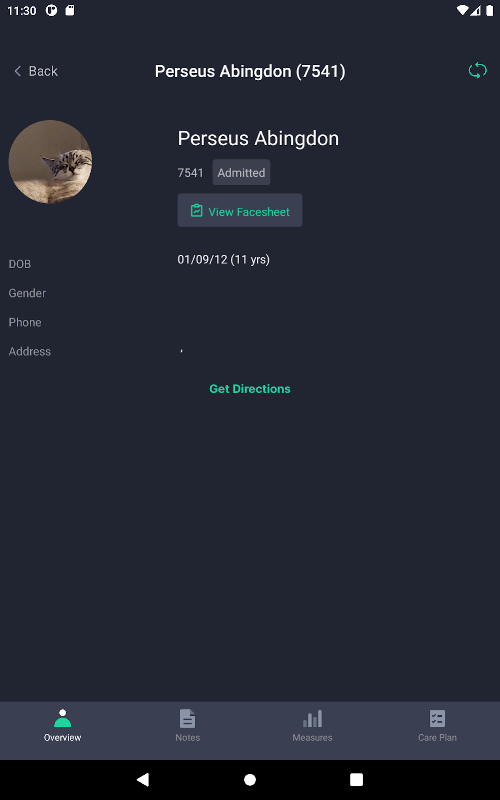The height and width of the screenshot is (800, 500).
Task: Click the Get Directions link
Action: pyautogui.click(x=250, y=389)
